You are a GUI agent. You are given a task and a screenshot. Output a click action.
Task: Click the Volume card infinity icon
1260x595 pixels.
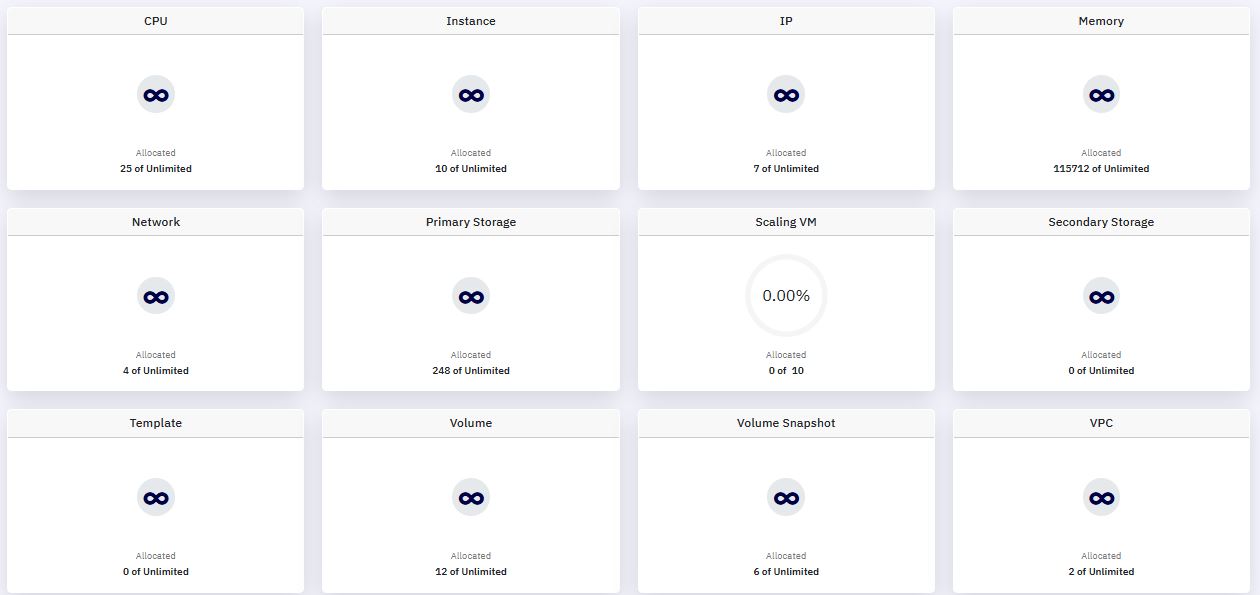coord(471,497)
